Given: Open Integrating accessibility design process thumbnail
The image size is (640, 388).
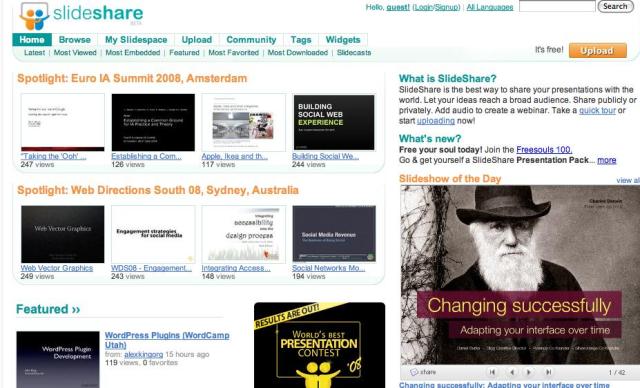Looking at the screenshot, I should click(244, 234).
